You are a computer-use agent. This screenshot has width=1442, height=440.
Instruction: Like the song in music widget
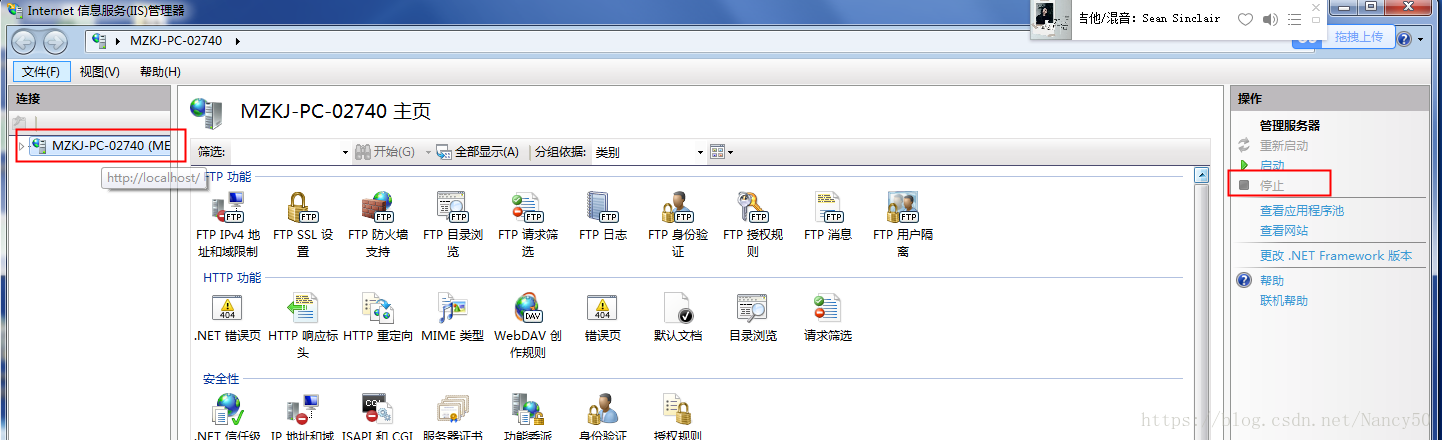[x=1245, y=19]
